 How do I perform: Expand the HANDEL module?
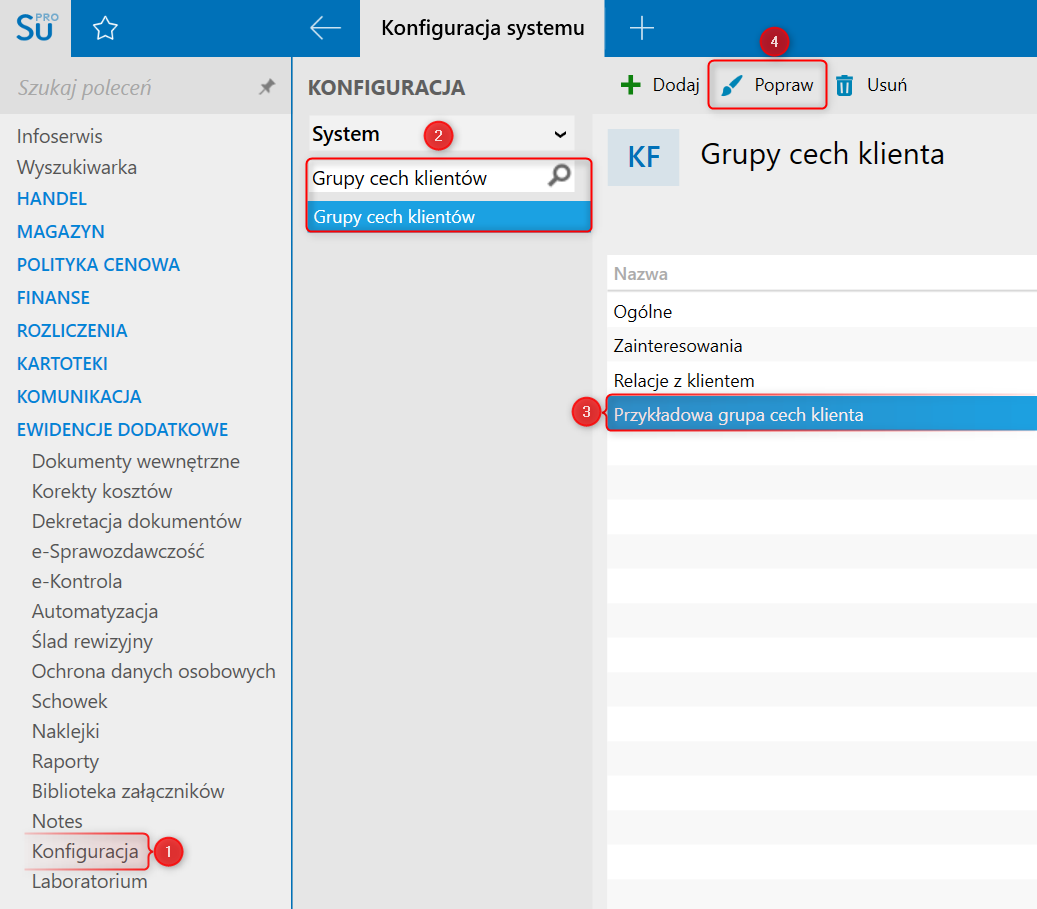point(52,198)
